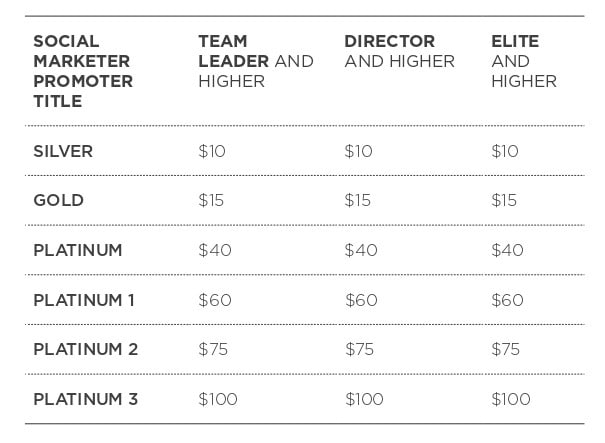Click the Platinum 2 row label
The width and height of the screenshot is (605, 443).
coord(85,349)
